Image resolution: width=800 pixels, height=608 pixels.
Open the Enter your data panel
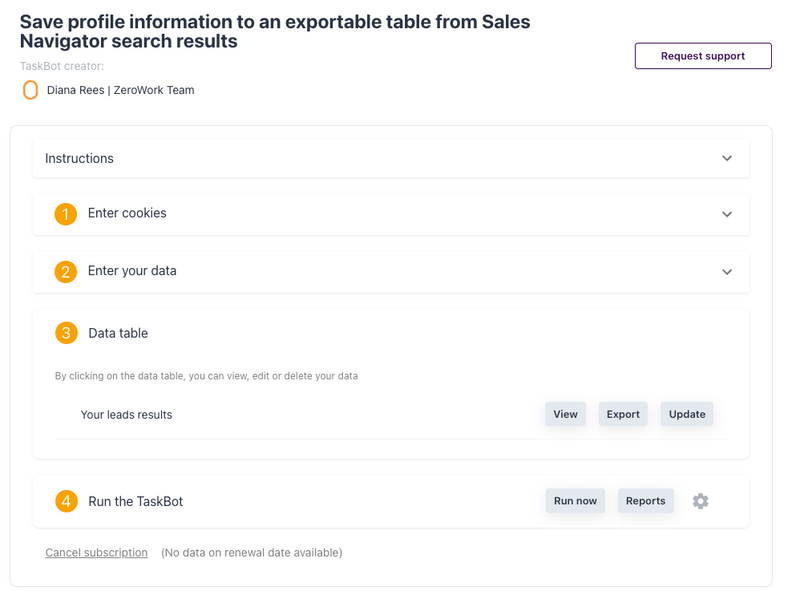point(727,271)
